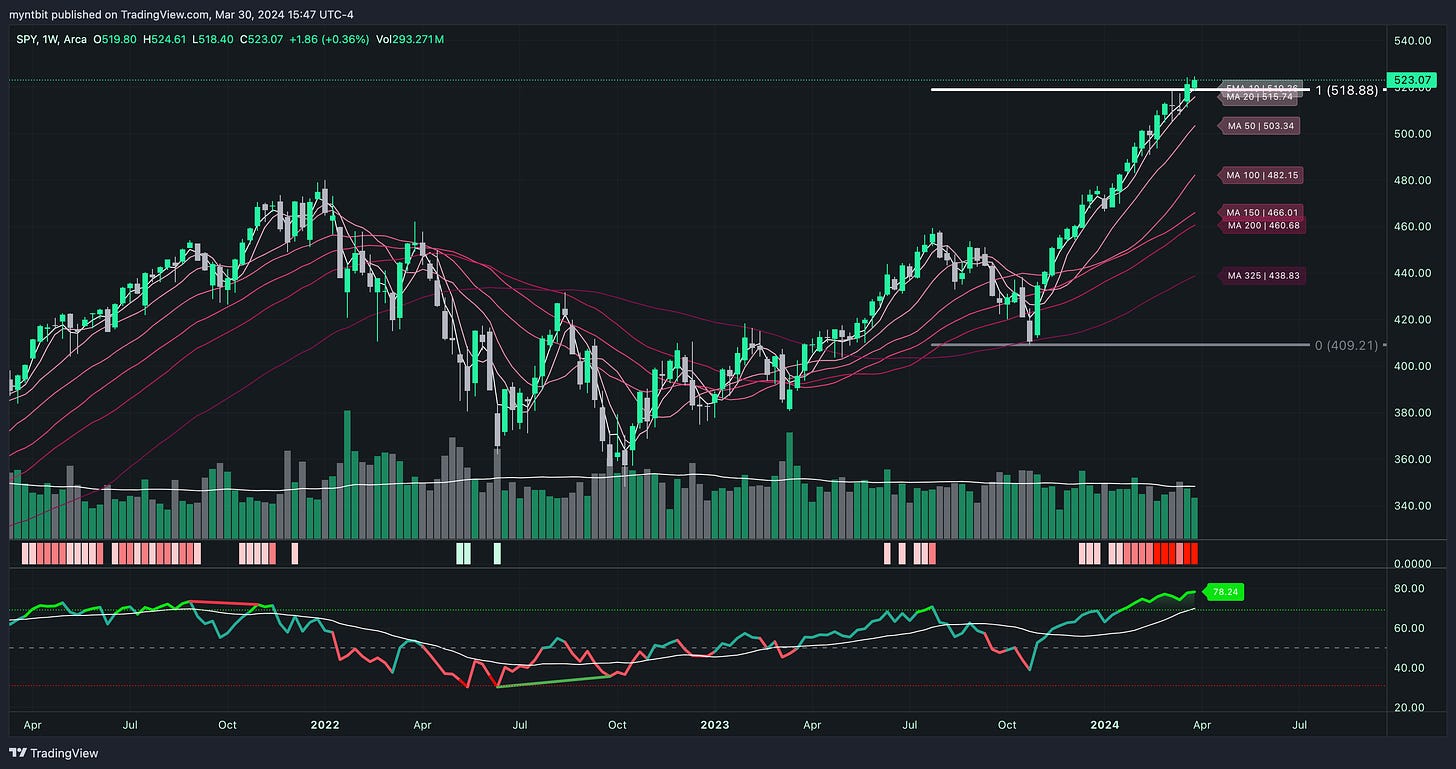Click the gray 409.21 horizontal Fibonacci line
The image size is (1456, 769).
(x=1120, y=345)
